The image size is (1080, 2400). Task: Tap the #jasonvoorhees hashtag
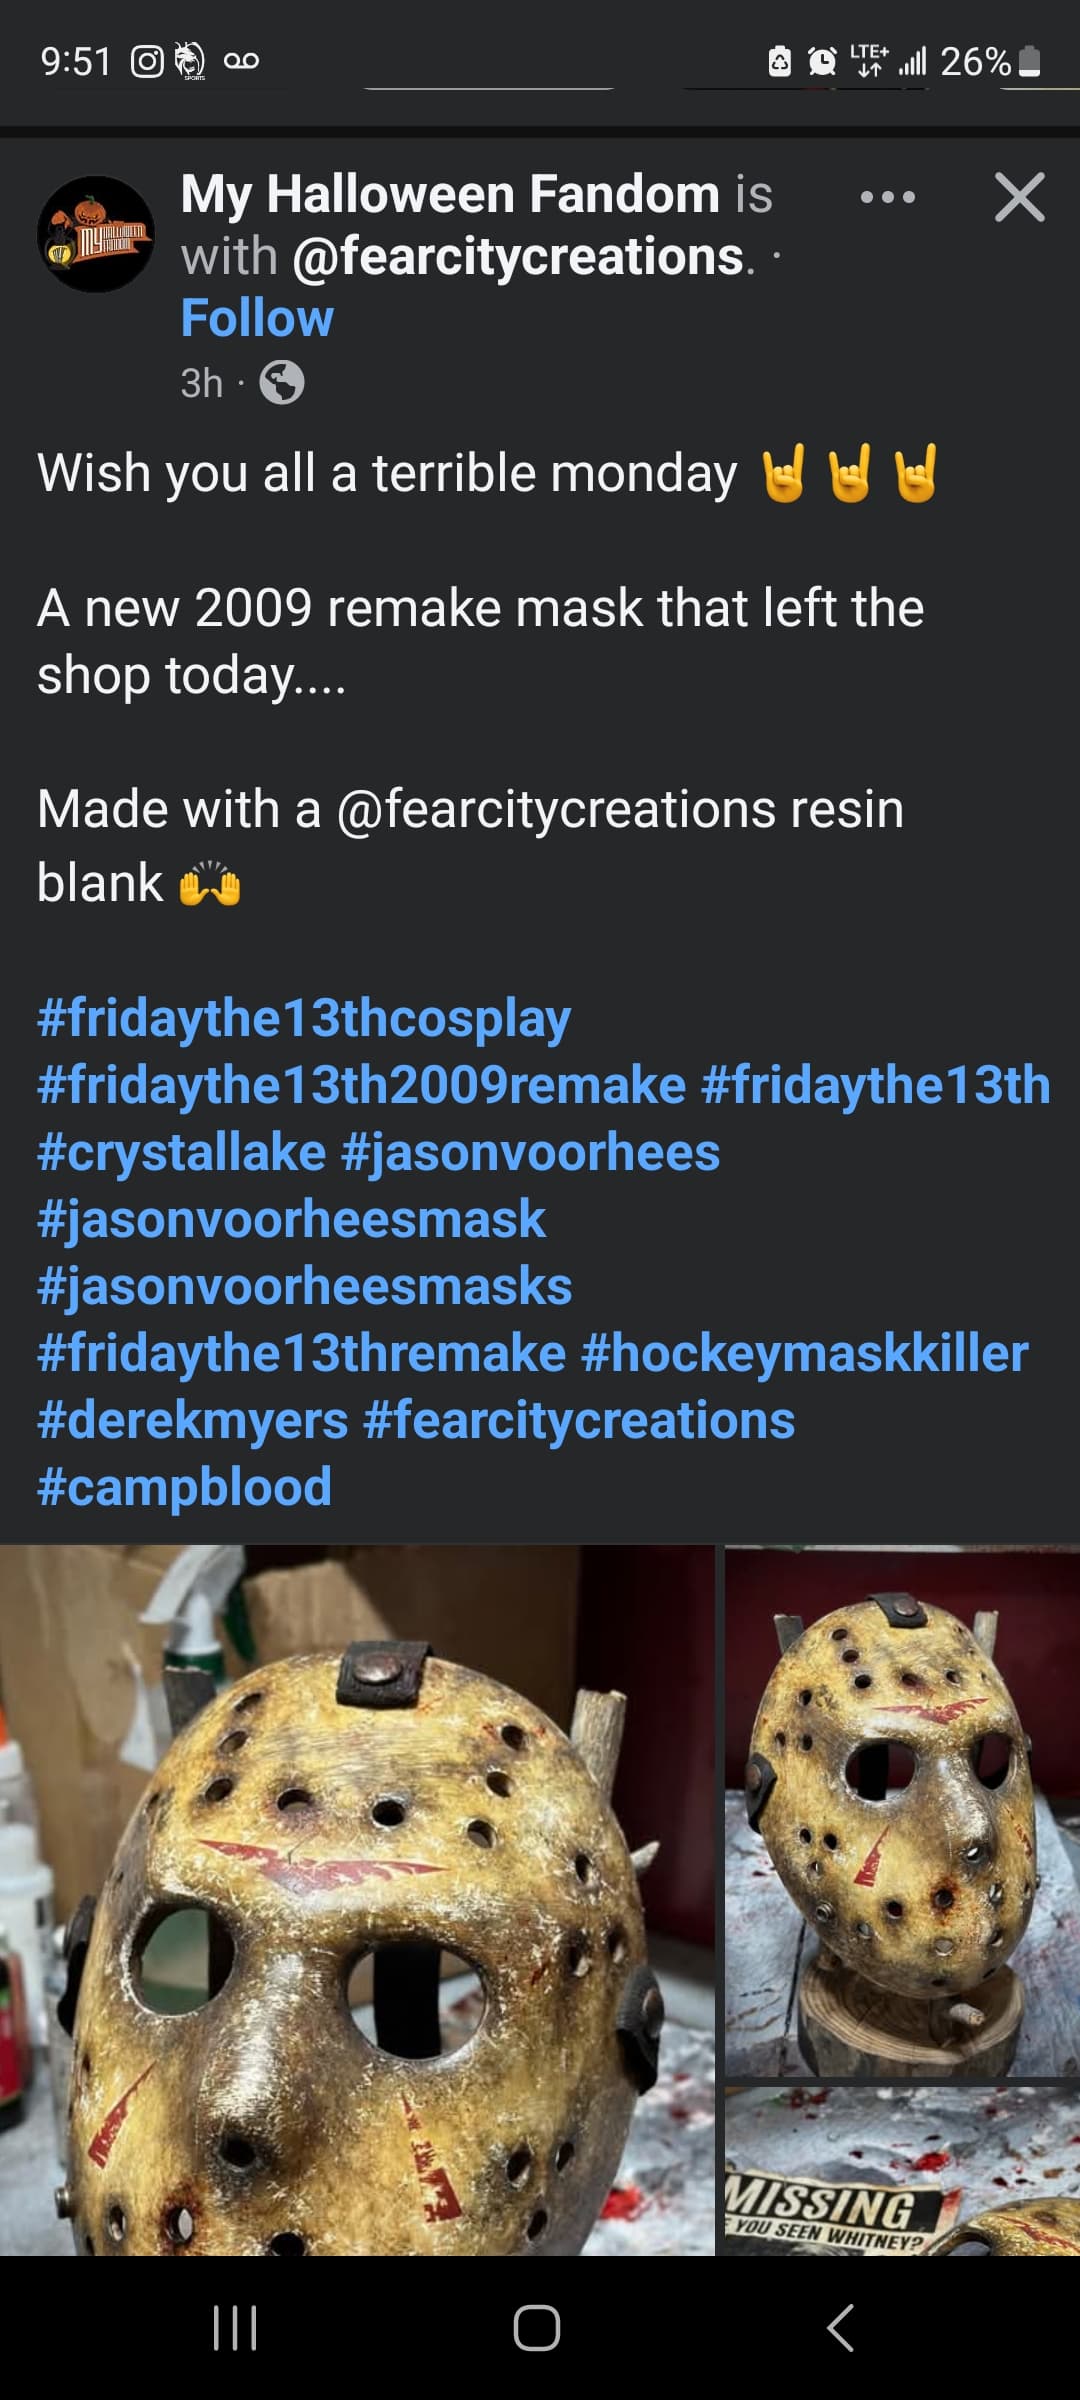tap(530, 1152)
